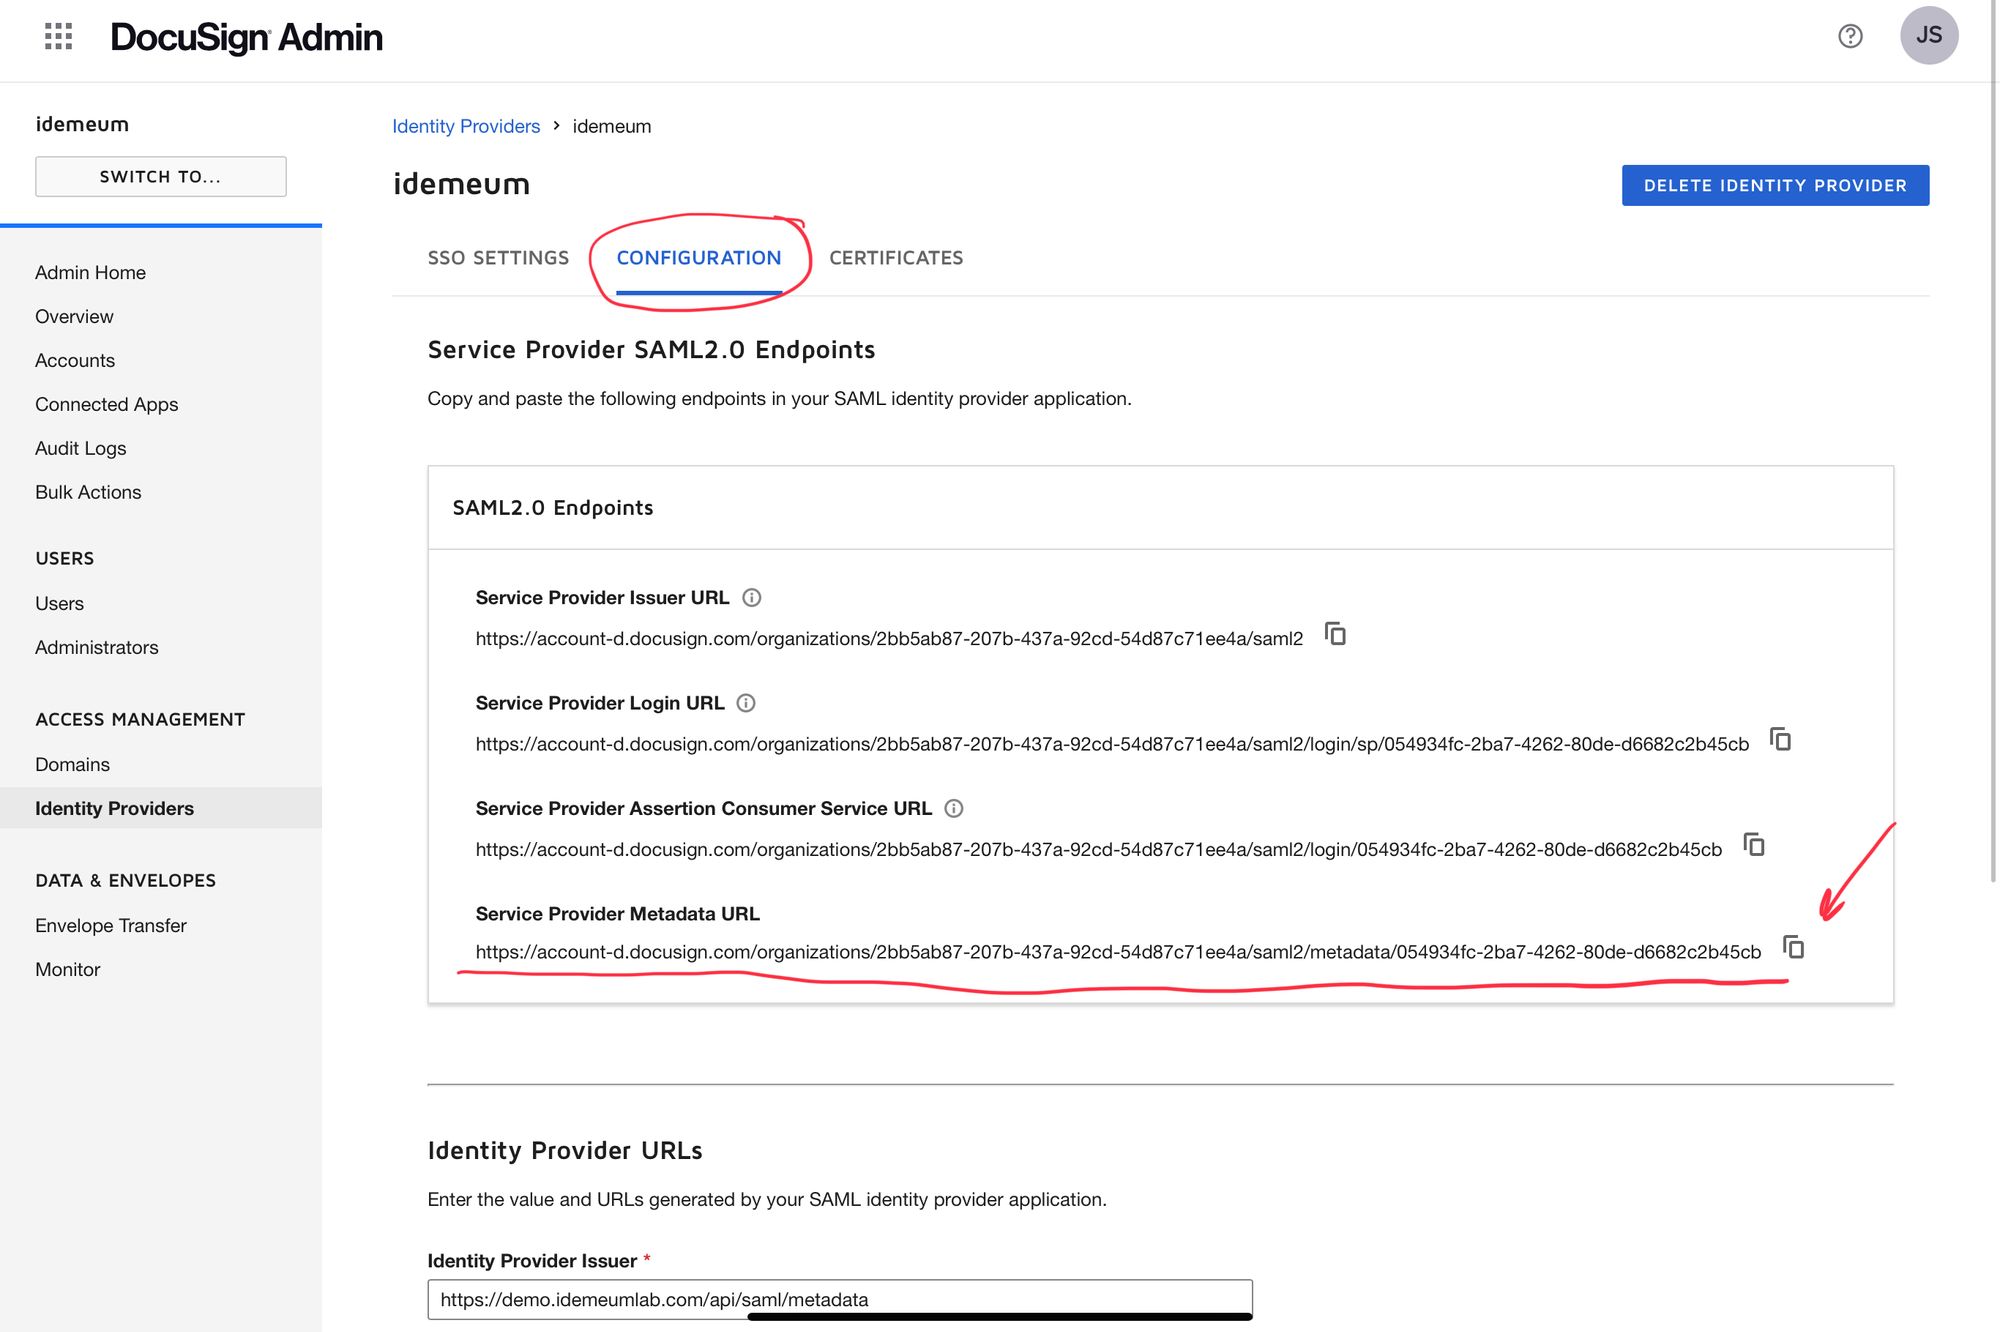
Task: Open Administrators in the sidebar
Action: 97,647
